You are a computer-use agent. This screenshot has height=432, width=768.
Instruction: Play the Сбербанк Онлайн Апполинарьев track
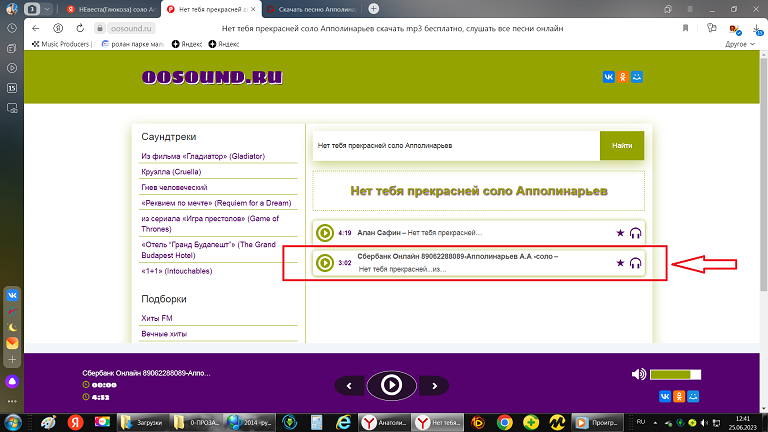[325, 263]
